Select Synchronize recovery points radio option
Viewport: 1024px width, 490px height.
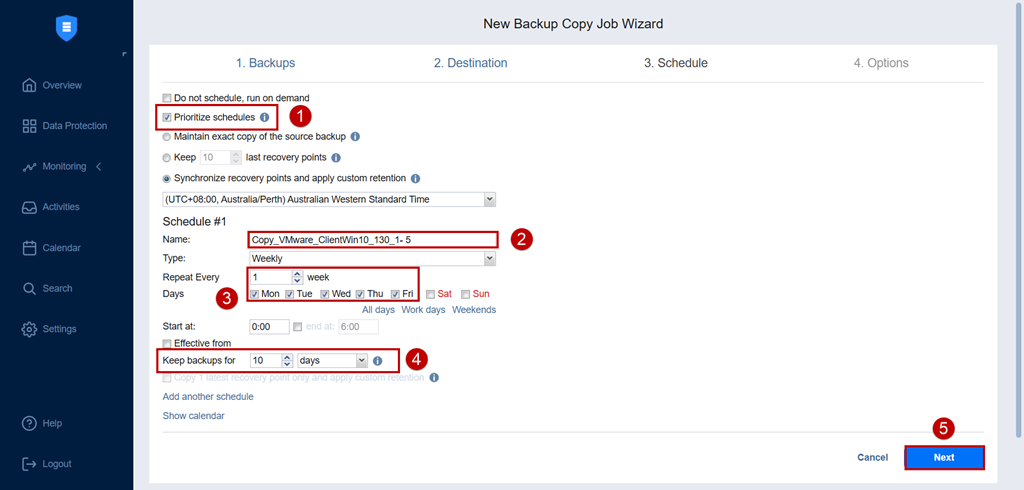[167, 178]
